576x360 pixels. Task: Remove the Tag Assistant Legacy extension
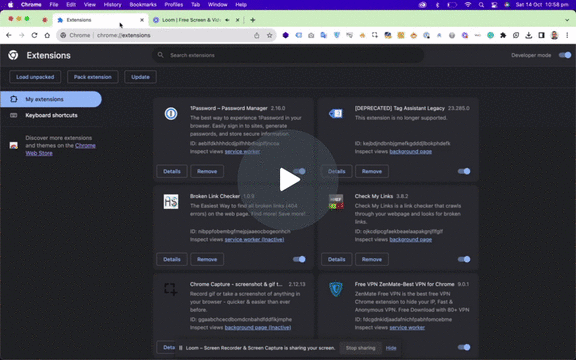point(372,171)
